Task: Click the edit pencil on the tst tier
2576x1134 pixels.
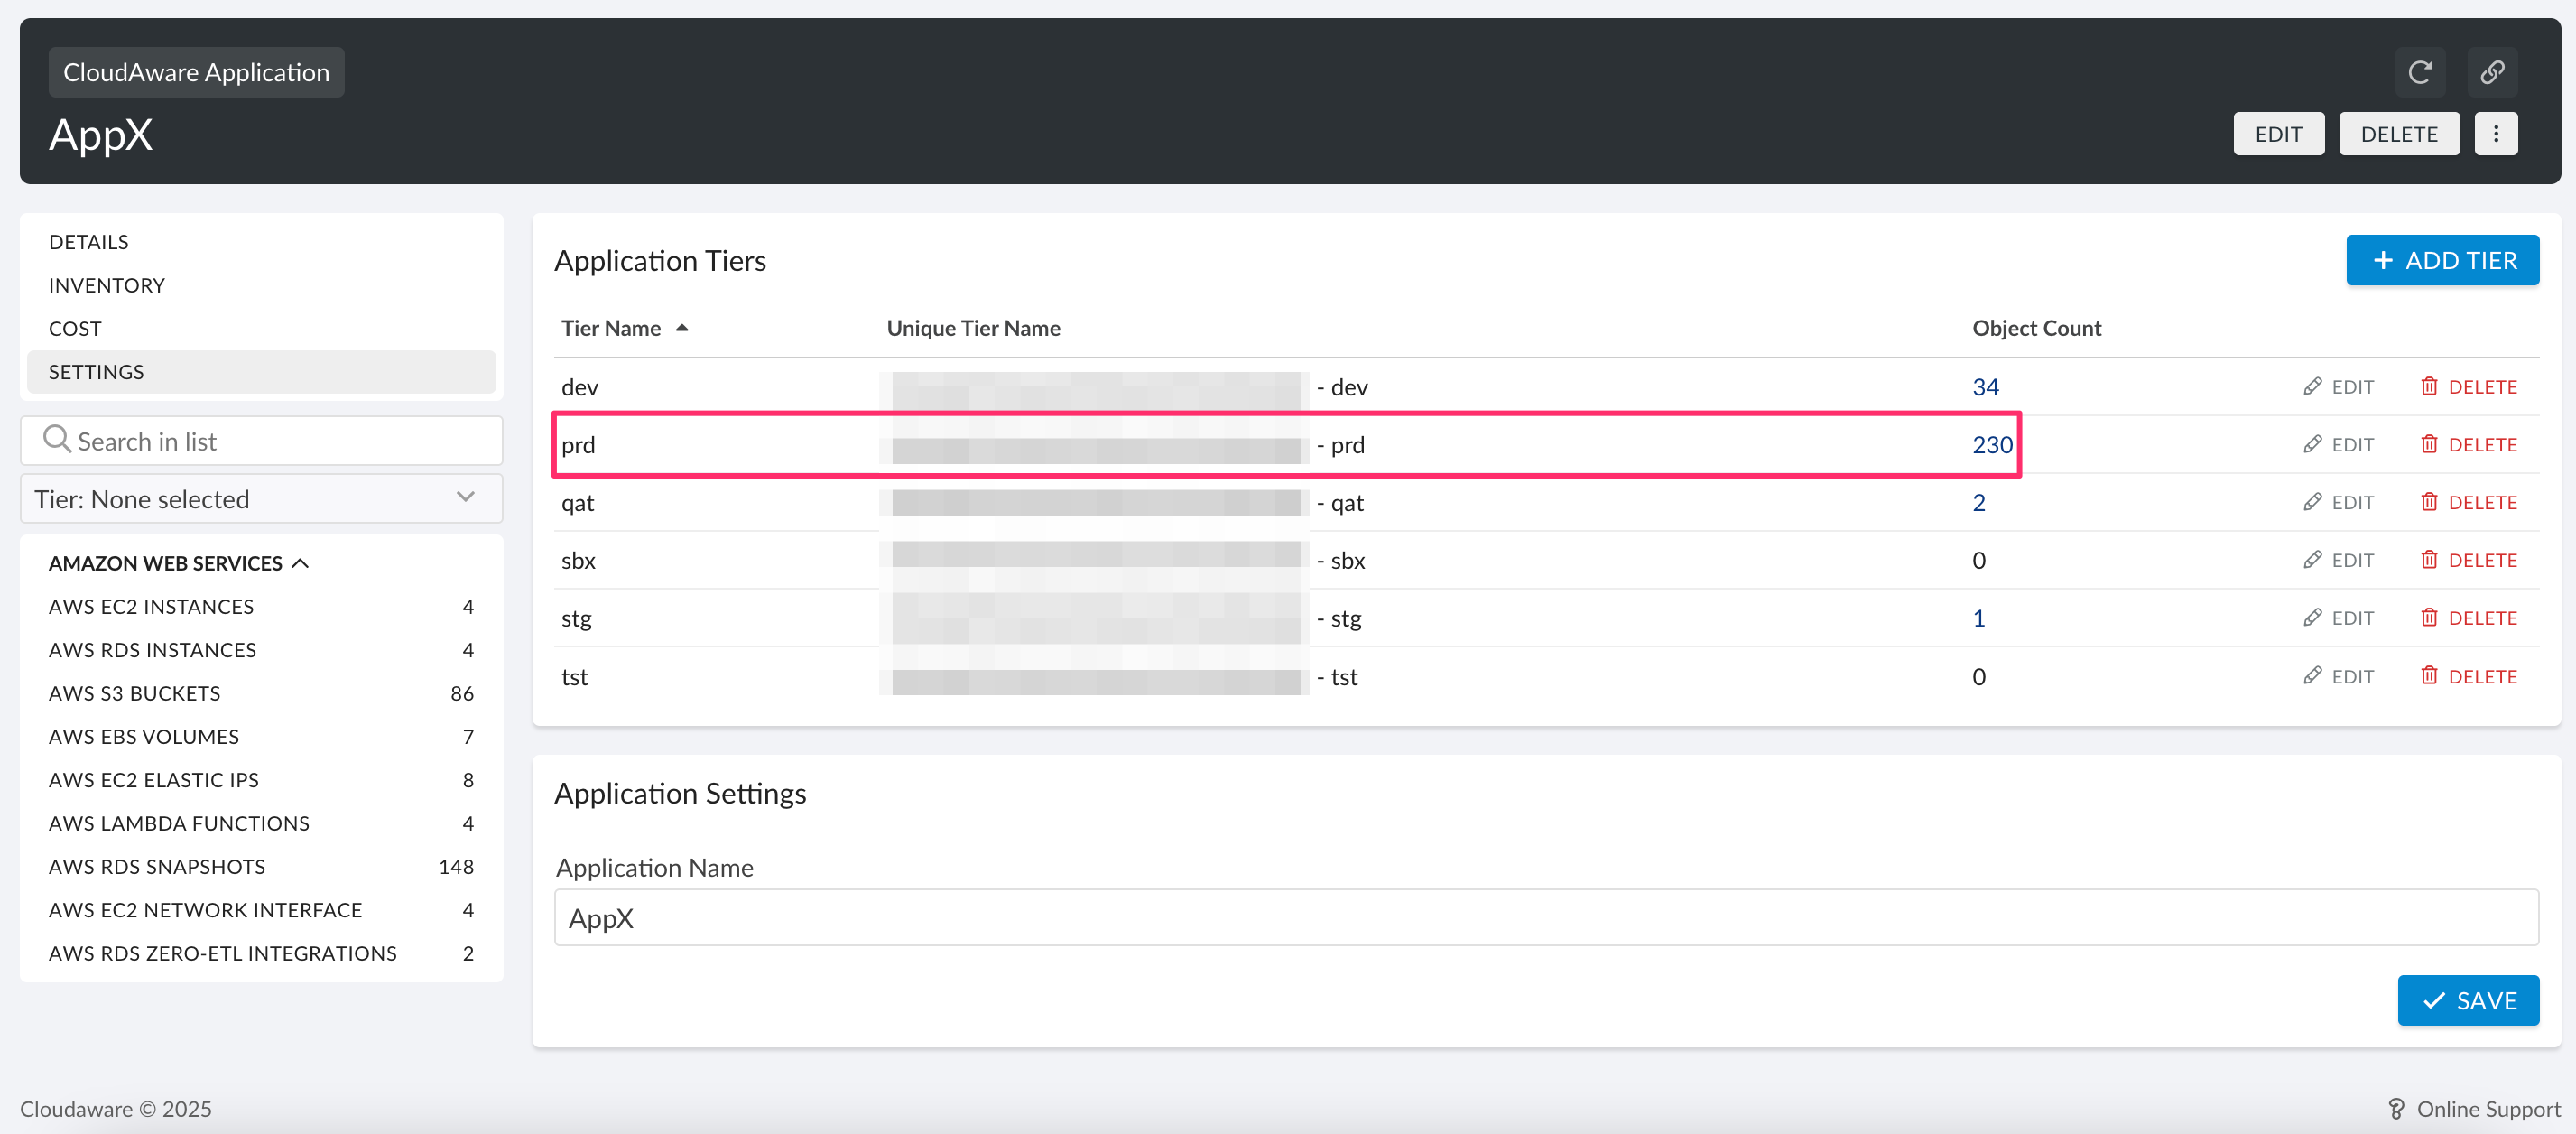Action: (2313, 676)
